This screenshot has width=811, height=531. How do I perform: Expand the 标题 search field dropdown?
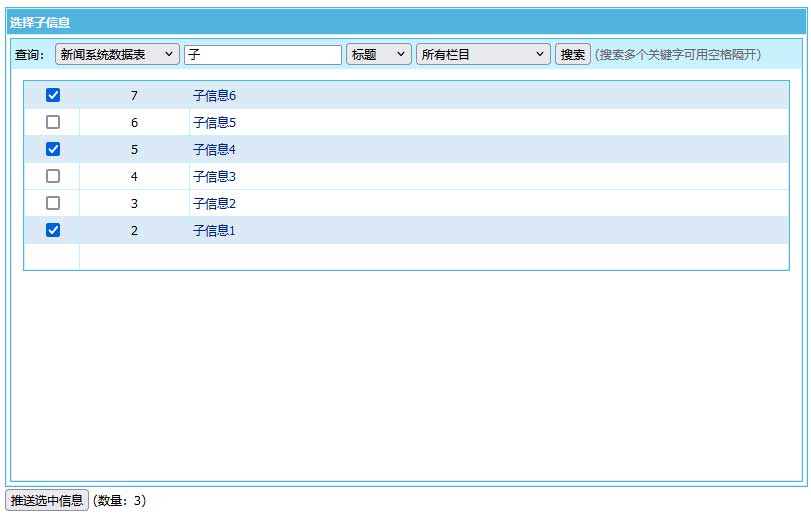(x=378, y=55)
